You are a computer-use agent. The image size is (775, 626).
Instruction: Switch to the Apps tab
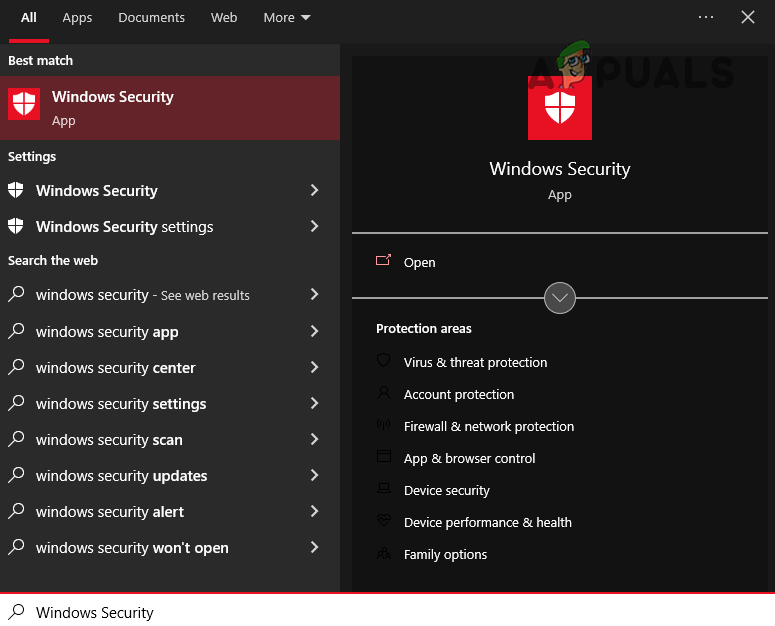click(77, 18)
